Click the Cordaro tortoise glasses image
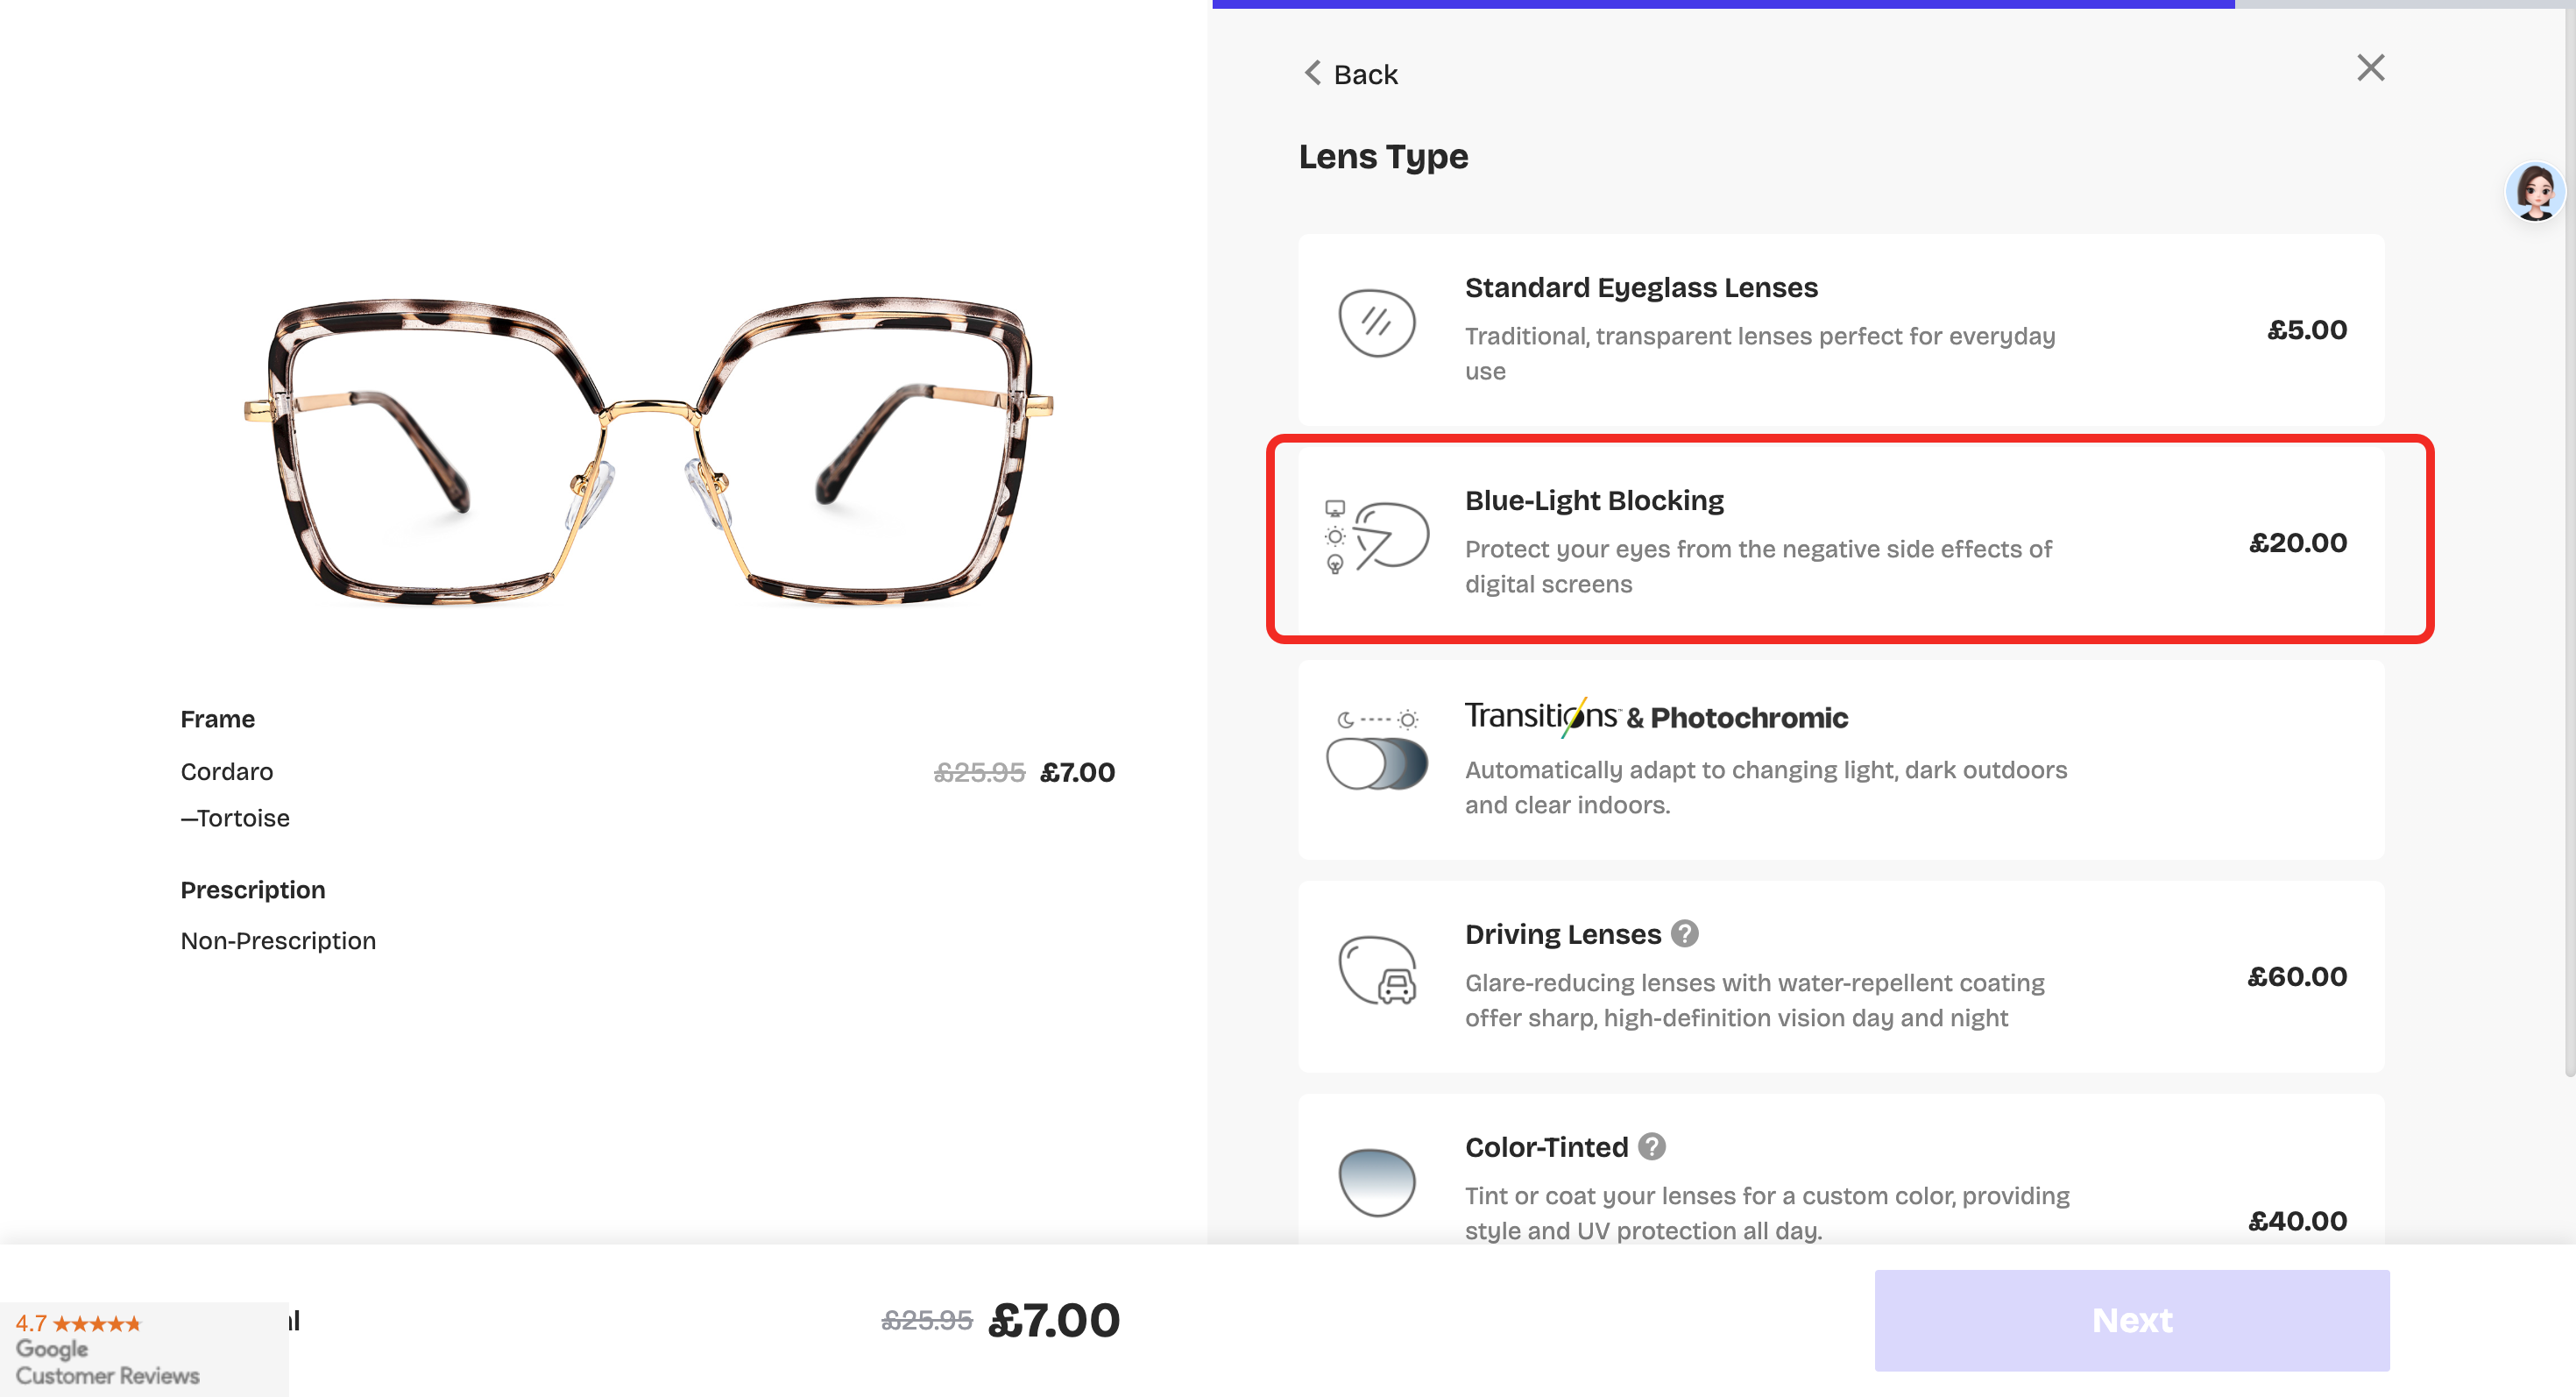This screenshot has height=1397, width=2576. pyautogui.click(x=648, y=450)
